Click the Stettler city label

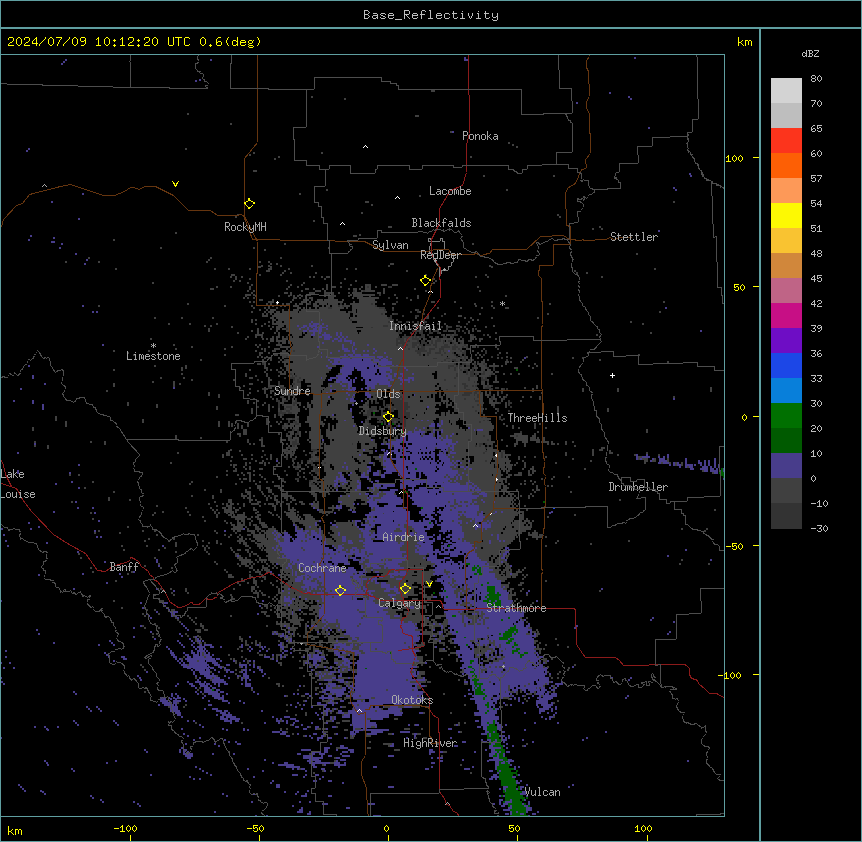[x=634, y=237]
